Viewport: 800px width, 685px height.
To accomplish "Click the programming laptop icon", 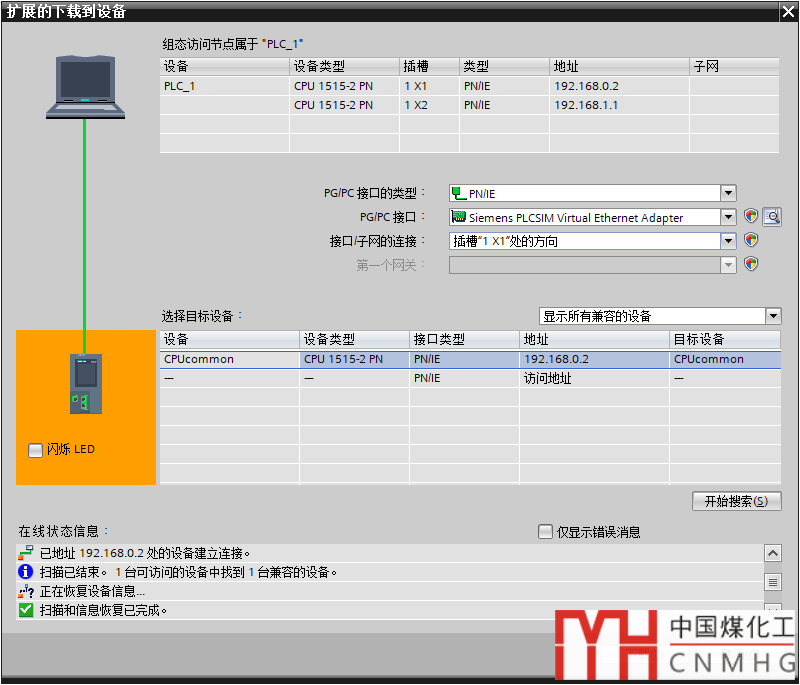I will [85, 87].
